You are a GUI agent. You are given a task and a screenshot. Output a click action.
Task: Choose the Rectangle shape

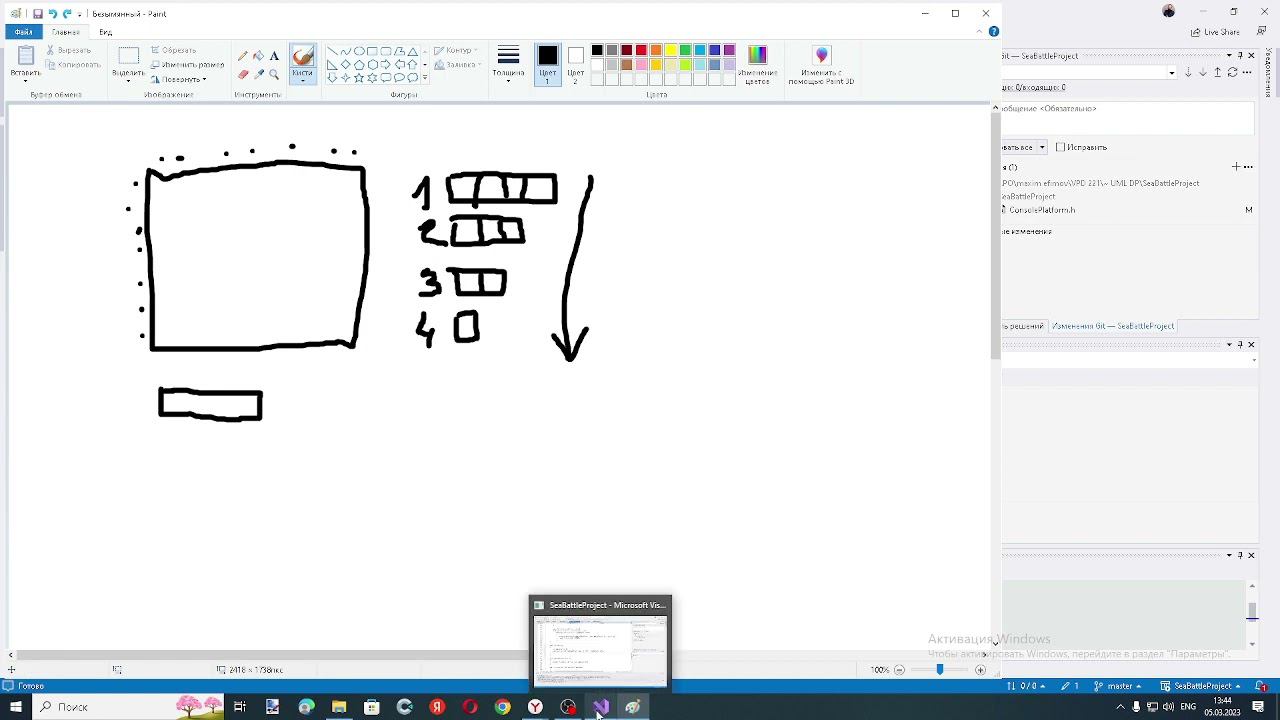372,51
